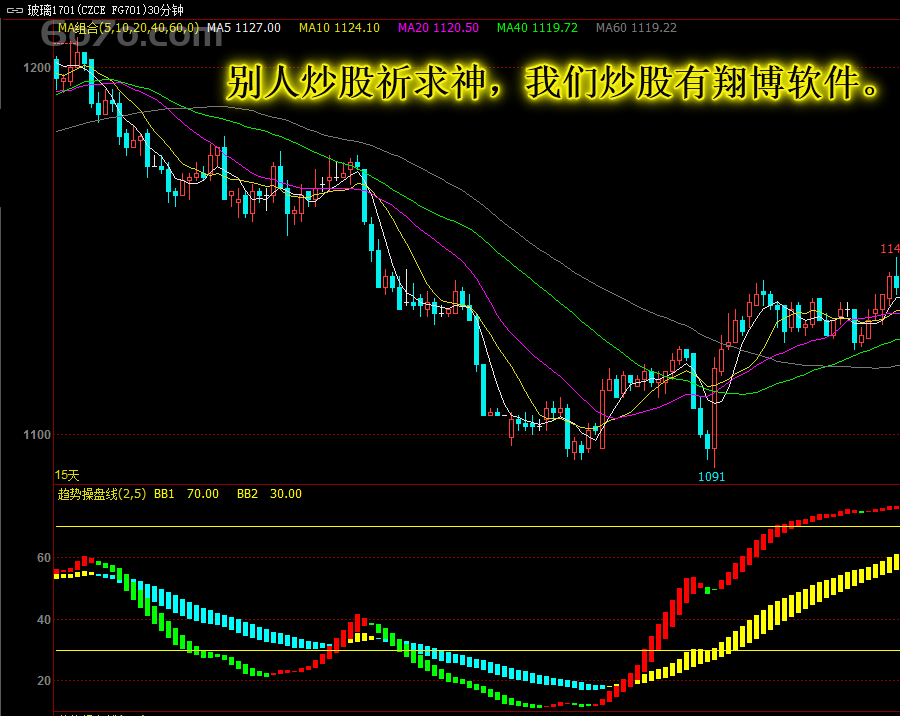900x716 pixels.
Task: Click the magenta MA20 1120.50 label
Action: 439,28
